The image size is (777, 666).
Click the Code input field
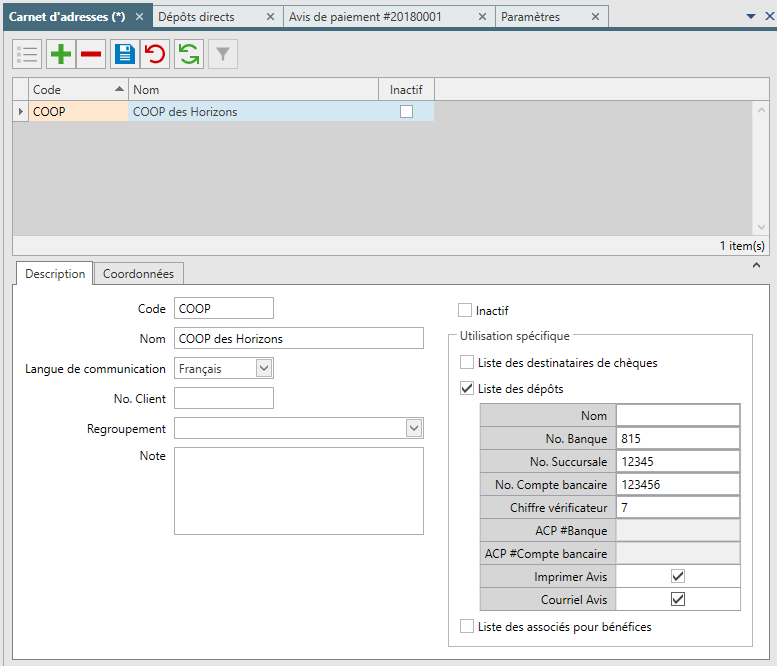click(x=223, y=308)
